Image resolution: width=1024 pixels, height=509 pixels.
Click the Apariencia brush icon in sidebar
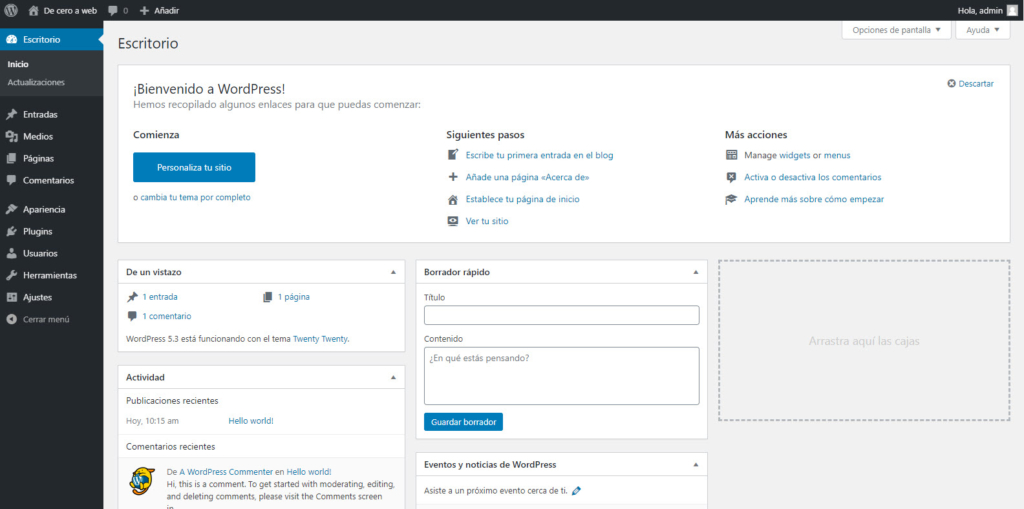pyautogui.click(x=11, y=210)
